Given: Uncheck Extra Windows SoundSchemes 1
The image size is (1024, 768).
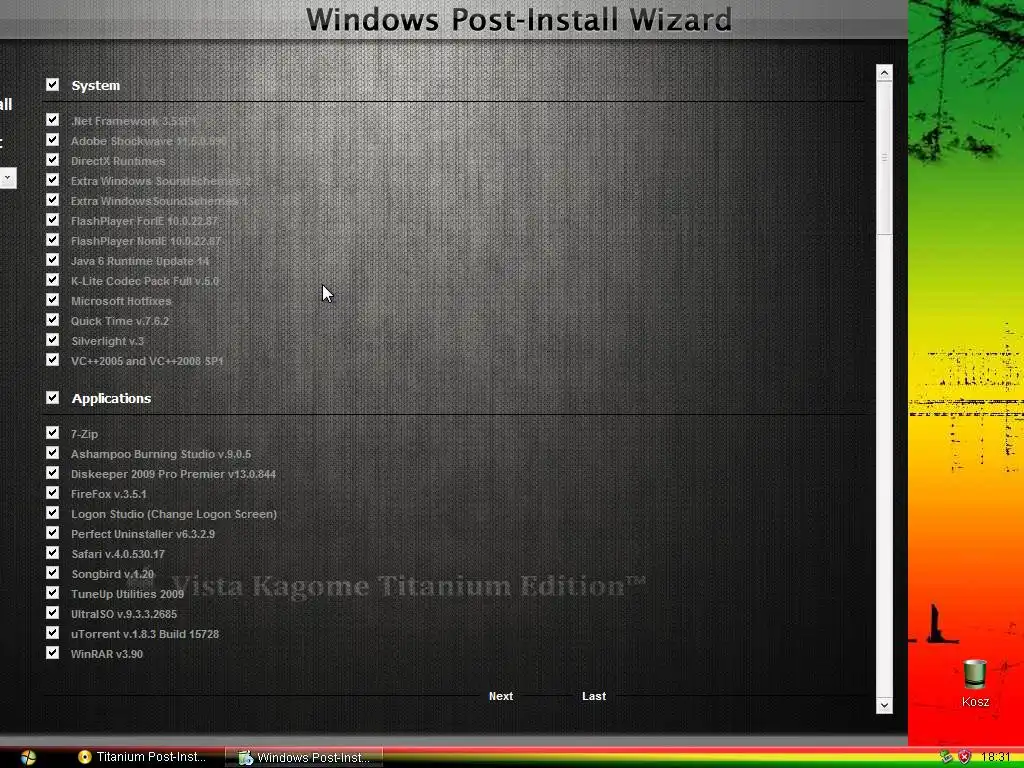Looking at the screenshot, I should (52, 200).
